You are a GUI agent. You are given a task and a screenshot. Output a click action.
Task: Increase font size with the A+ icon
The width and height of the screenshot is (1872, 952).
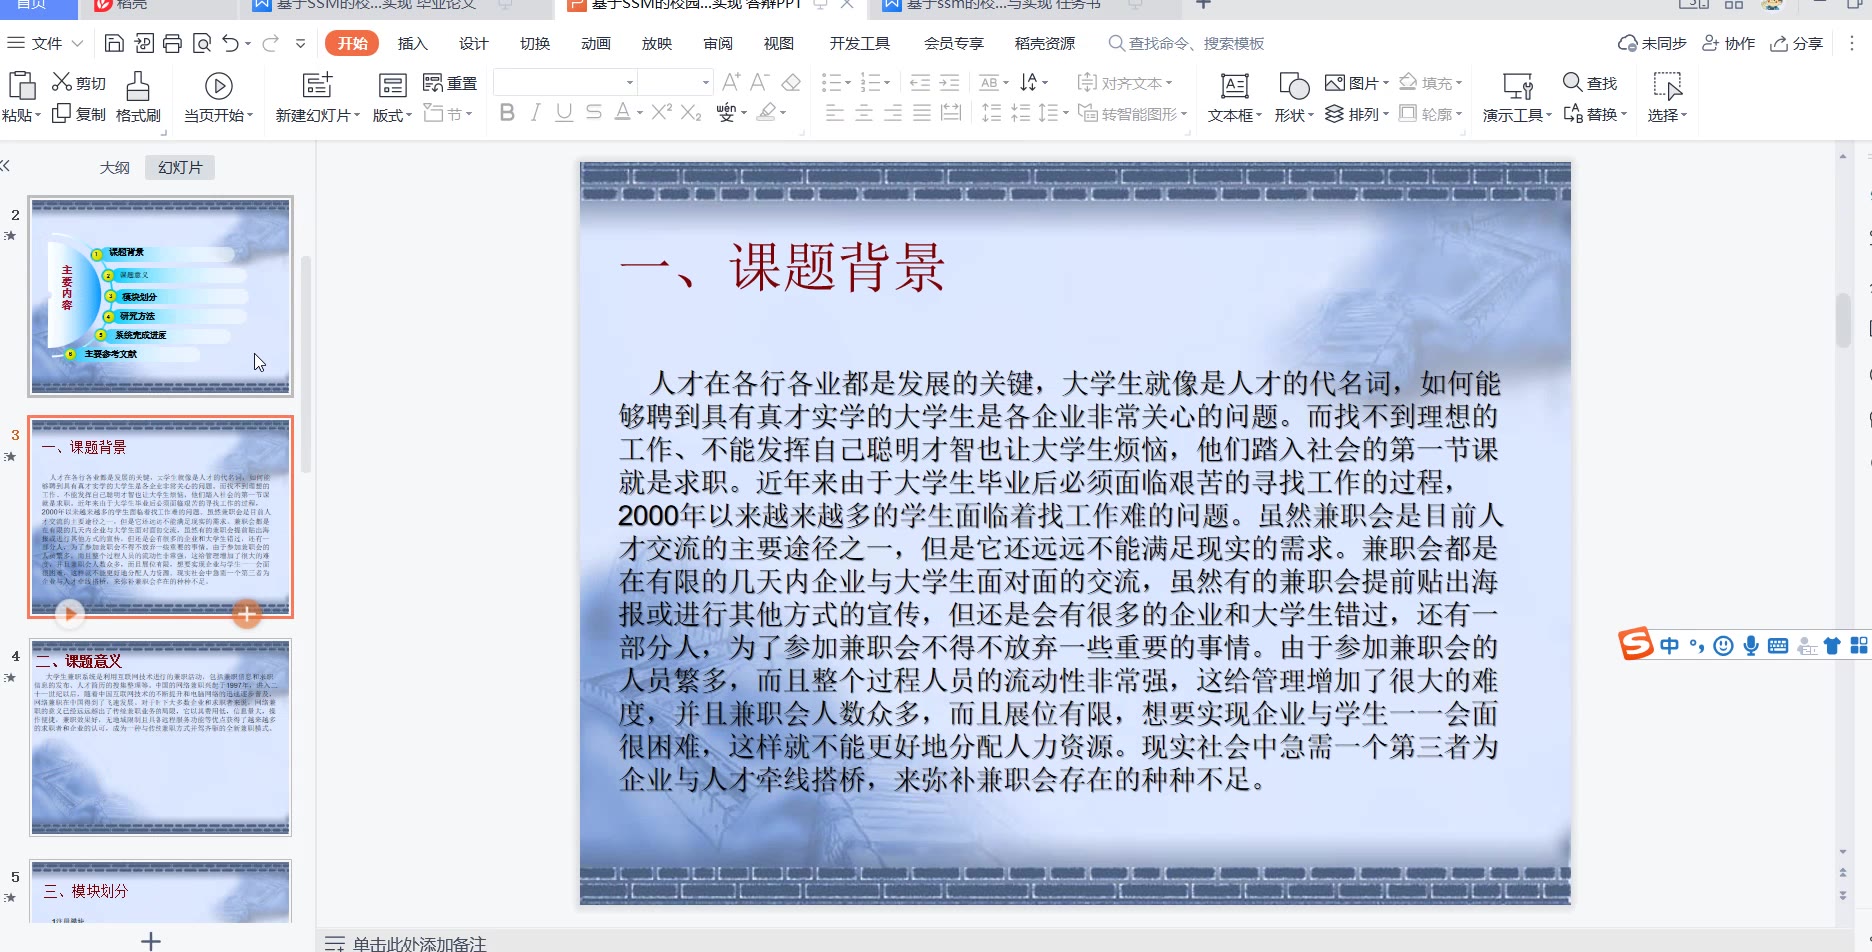731,82
